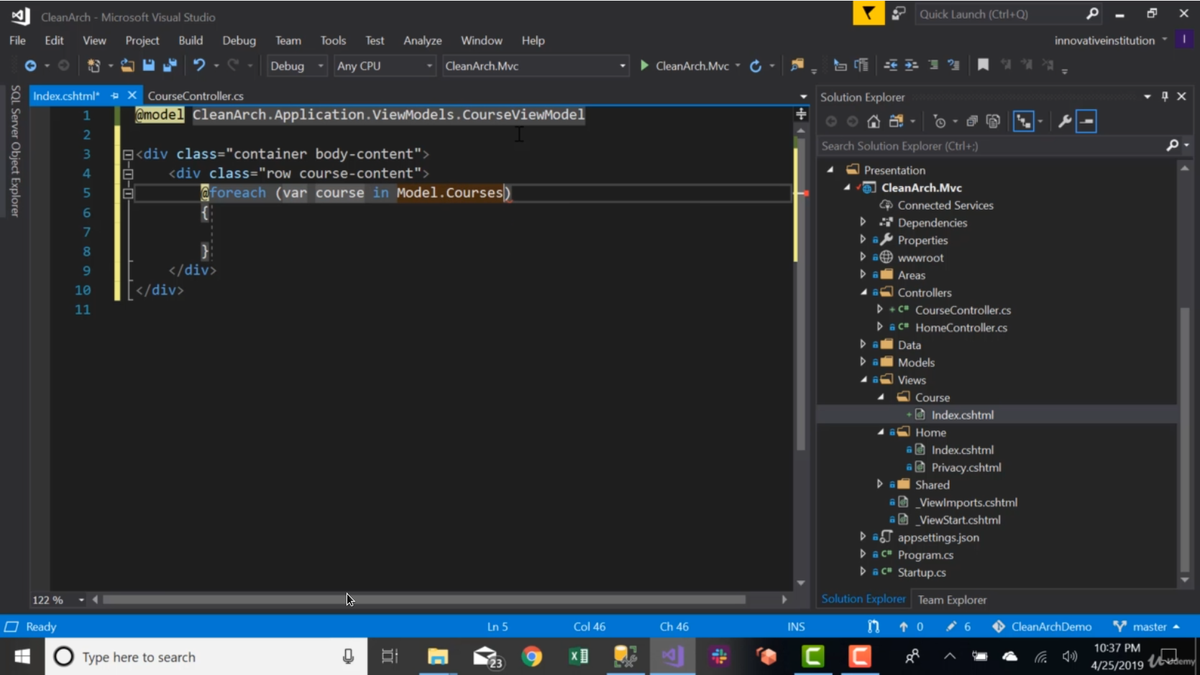The image size is (1200, 675).
Task: Open Pending Changes Filter clock icon
Action: coord(939,122)
